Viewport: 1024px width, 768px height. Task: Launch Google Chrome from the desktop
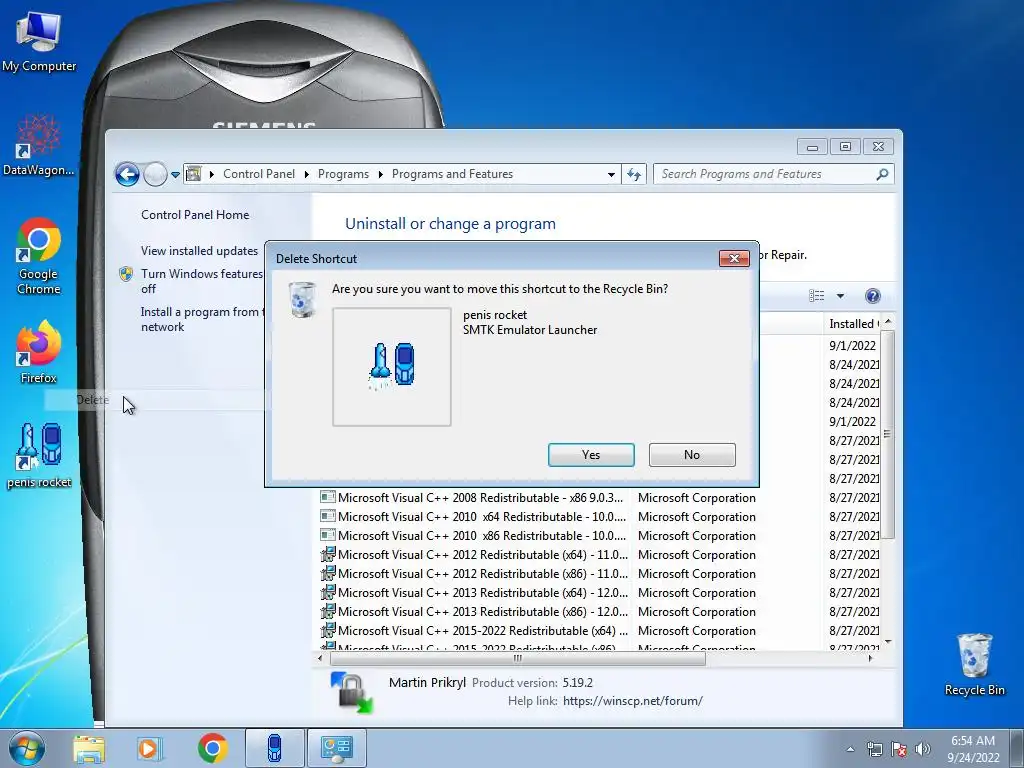pyautogui.click(x=39, y=256)
